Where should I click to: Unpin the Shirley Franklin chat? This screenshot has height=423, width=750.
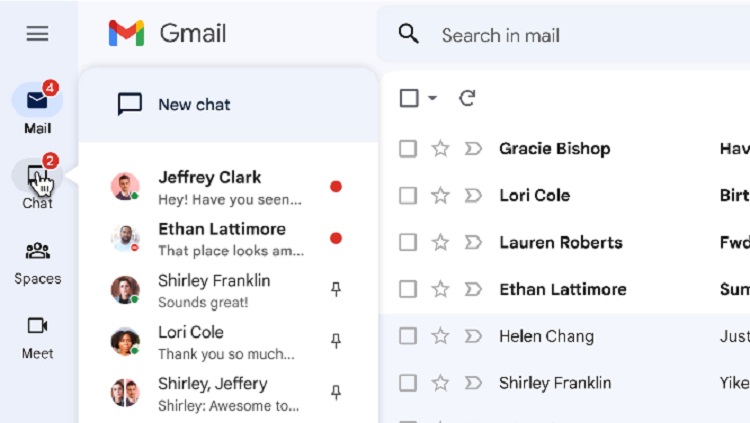(x=336, y=289)
